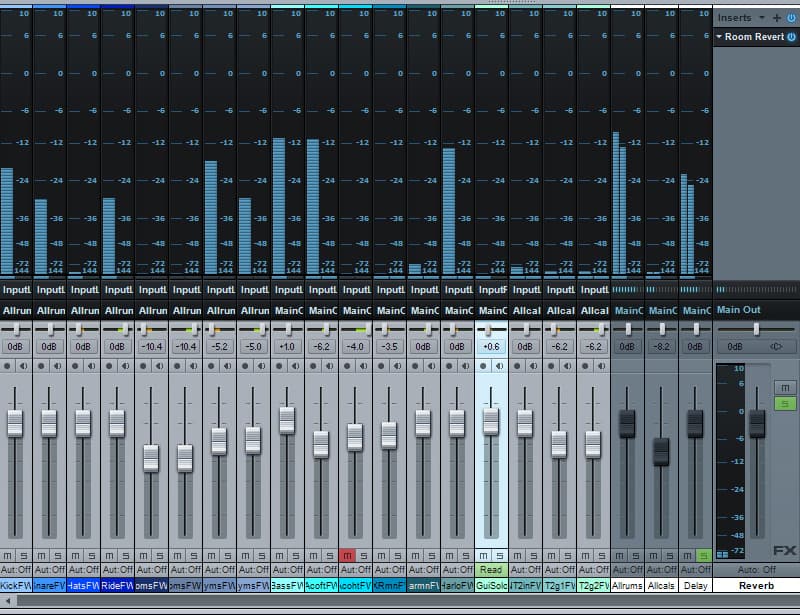Enable monitor speaker on T2g1FW channel
This screenshot has height=615, width=800.
point(568,366)
